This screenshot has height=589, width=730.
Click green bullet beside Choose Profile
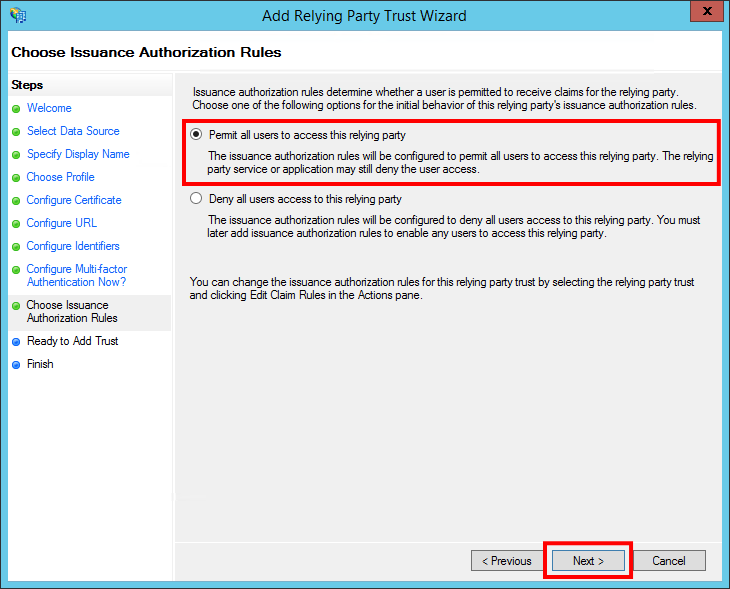(x=16, y=178)
